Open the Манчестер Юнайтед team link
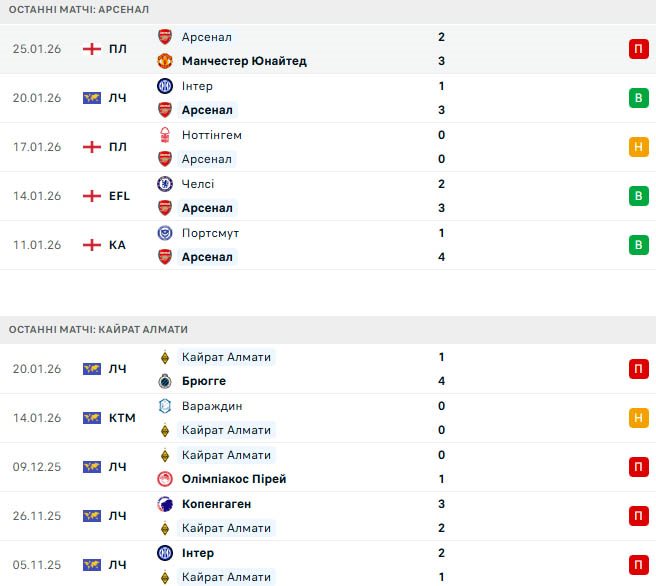656x586 pixels. tap(244, 61)
